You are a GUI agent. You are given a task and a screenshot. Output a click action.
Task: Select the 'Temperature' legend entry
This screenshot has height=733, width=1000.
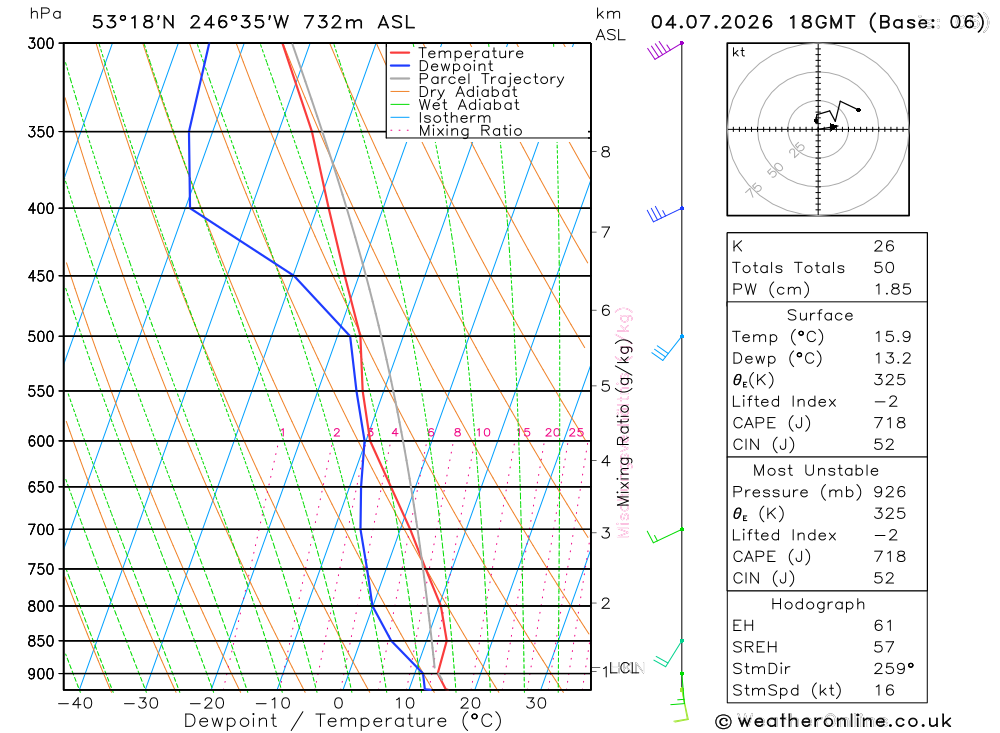pyautogui.click(x=471, y=53)
